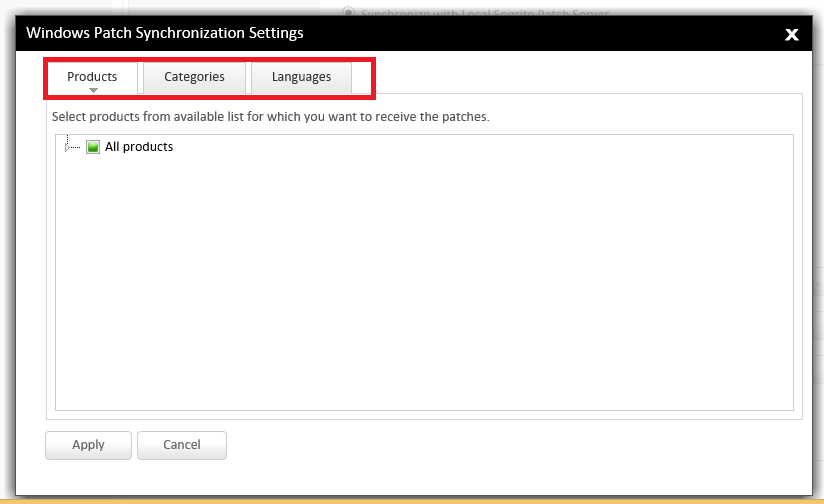
Task: Switch to the Products tab
Action: [92, 77]
